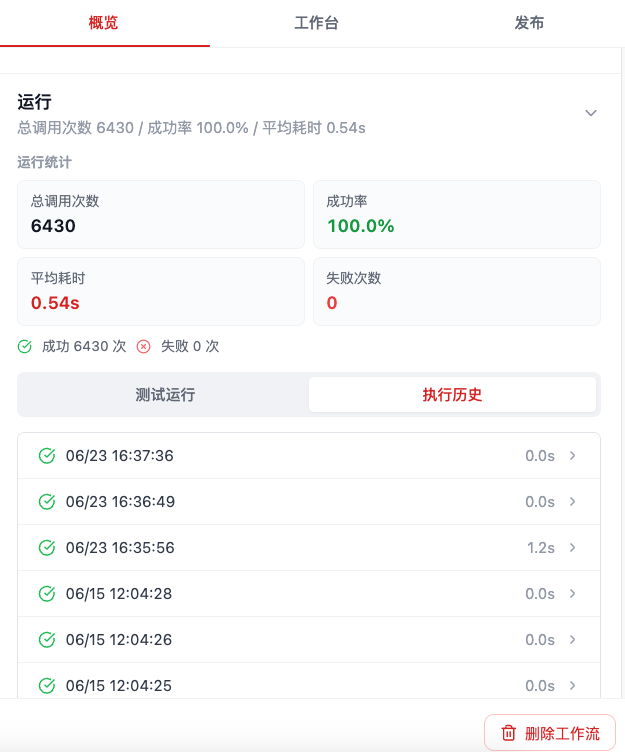Screen dimensions: 625x752
Task: Click summary line 总调用次数 6430 / 成功率
Action: pyautogui.click(x=191, y=128)
